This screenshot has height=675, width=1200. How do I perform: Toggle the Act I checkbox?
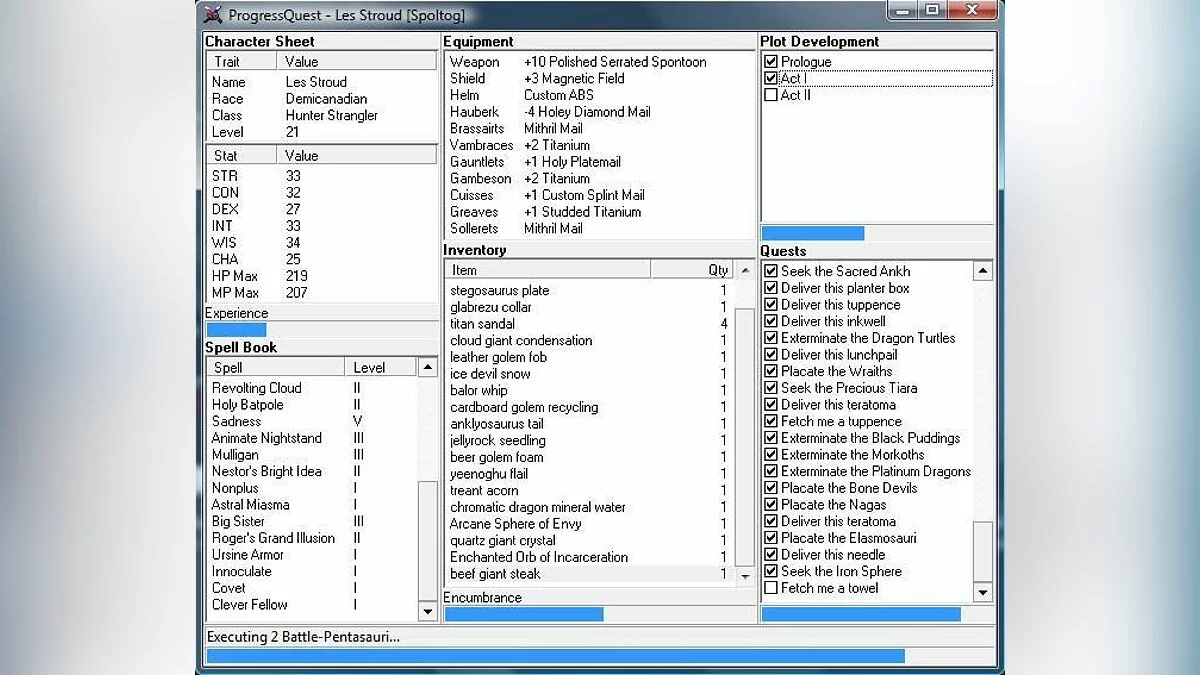(x=770, y=78)
